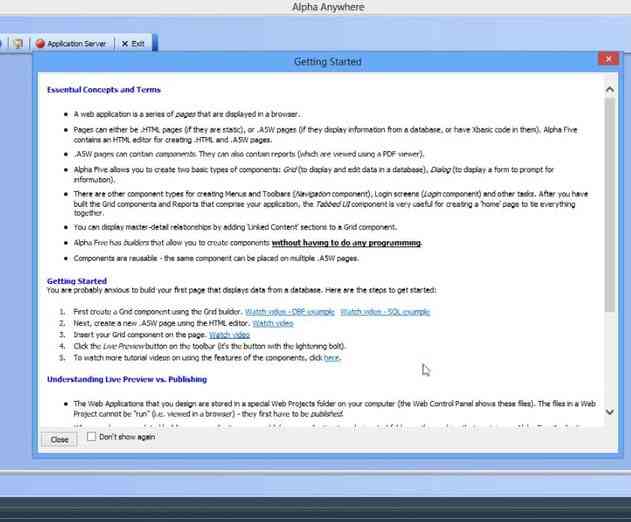Enable the Don't show again checkbox
The width and height of the screenshot is (631, 522).
point(91,437)
